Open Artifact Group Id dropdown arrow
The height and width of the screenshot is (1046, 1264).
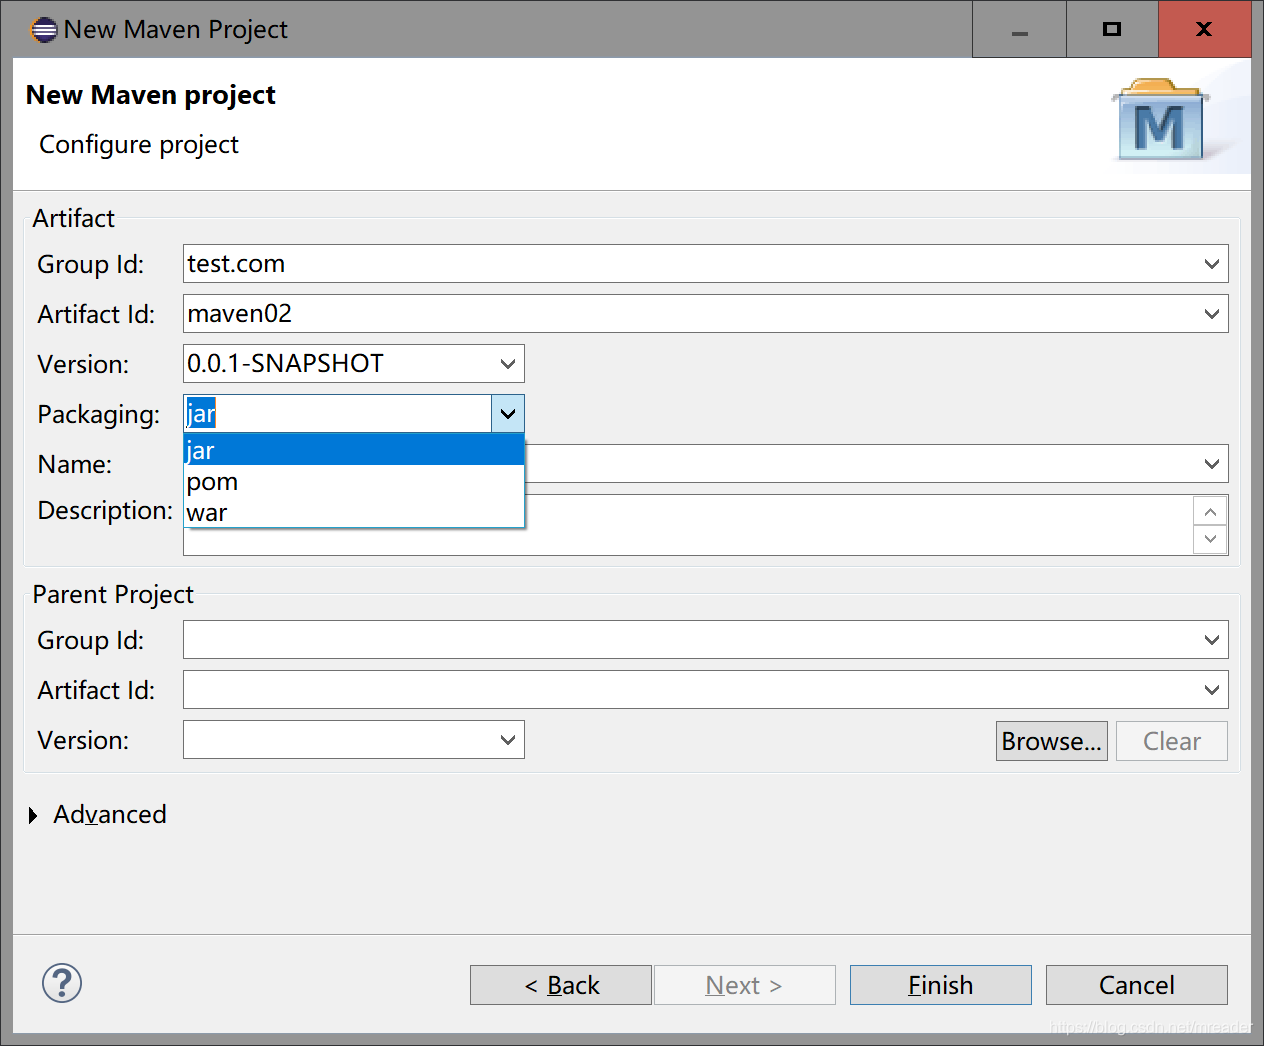[x=1211, y=264]
